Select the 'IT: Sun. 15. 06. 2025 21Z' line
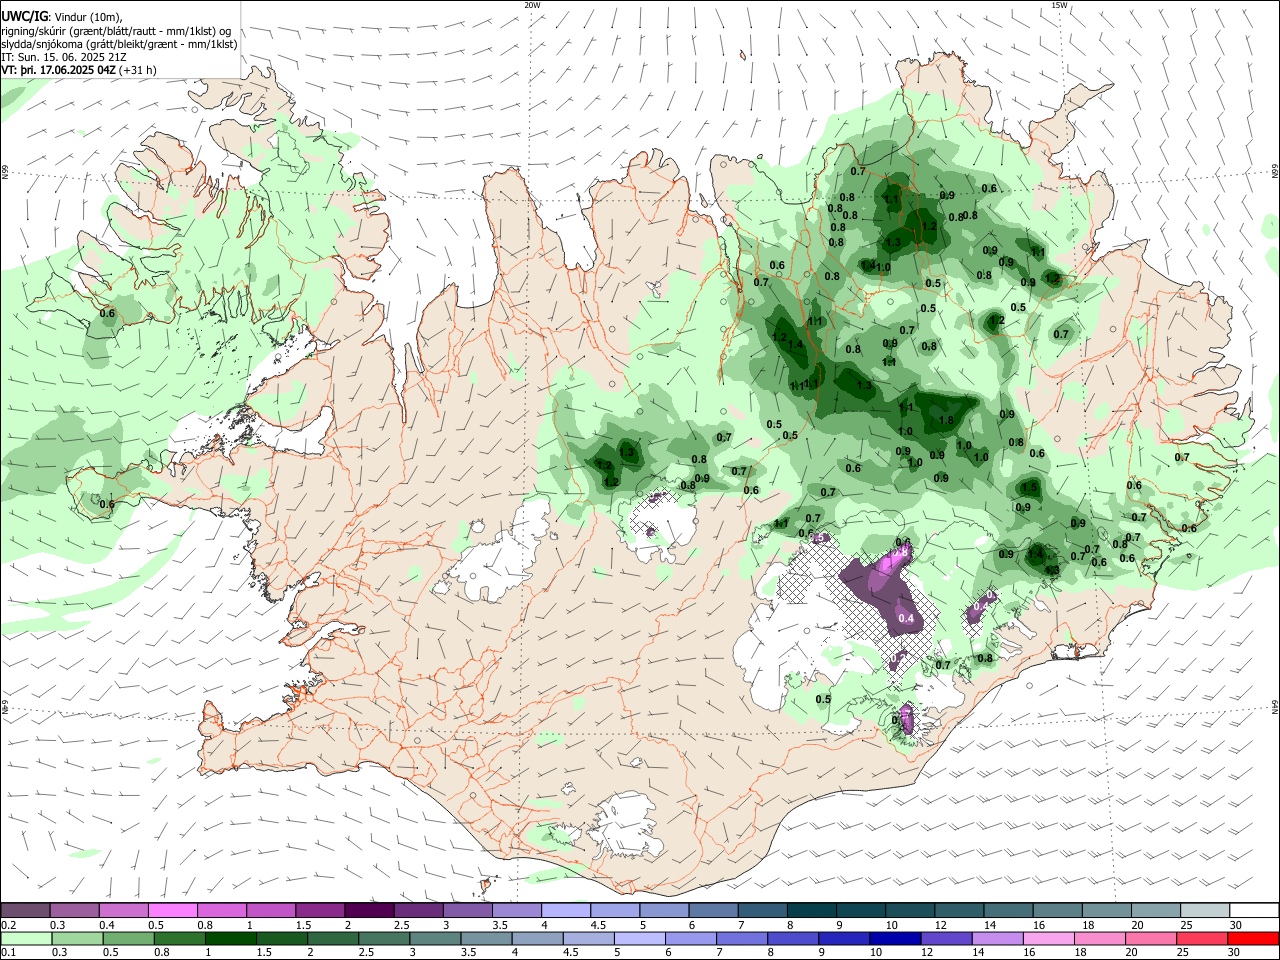This screenshot has height=960, width=1280. point(63,57)
